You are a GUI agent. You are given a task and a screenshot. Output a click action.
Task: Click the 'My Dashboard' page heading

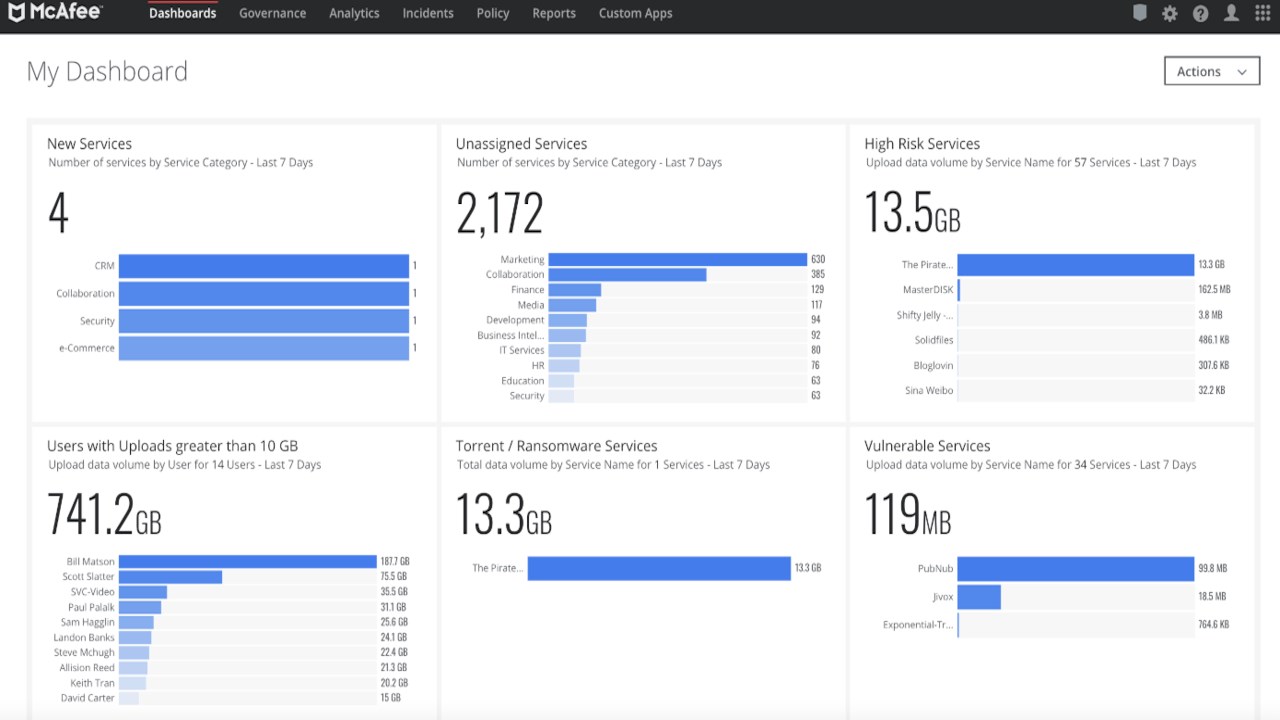(107, 72)
